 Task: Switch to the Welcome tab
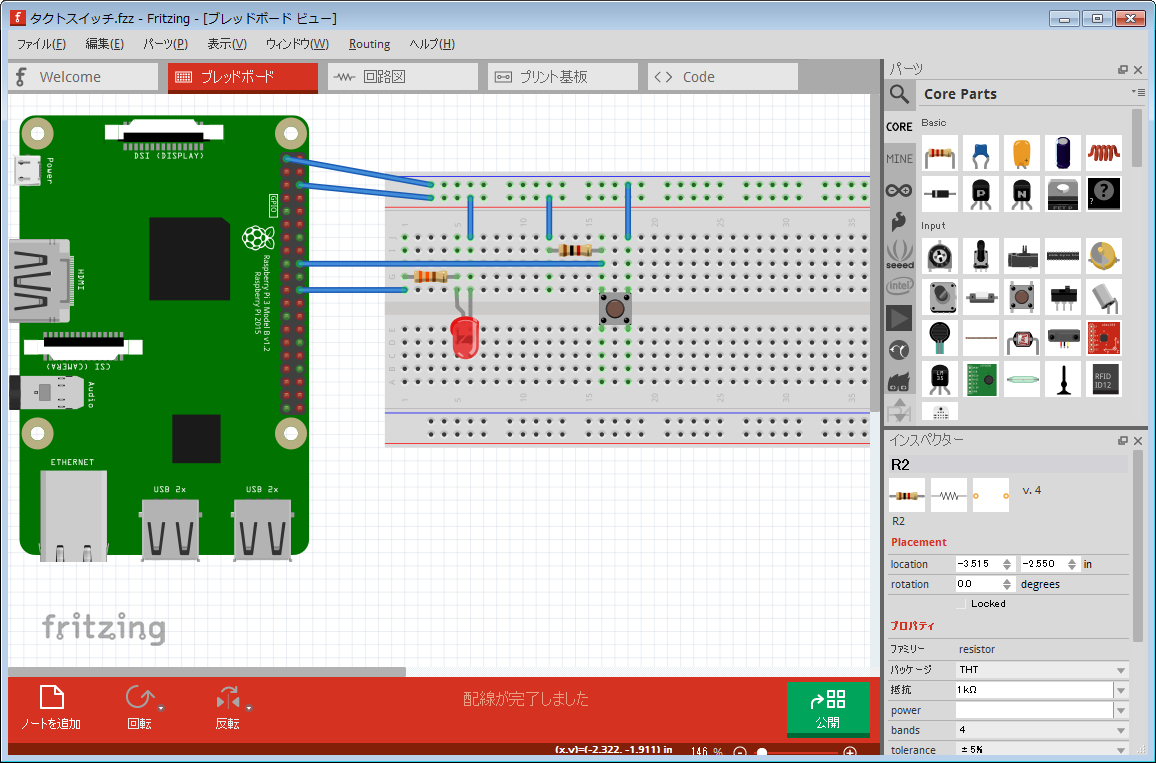tap(83, 77)
